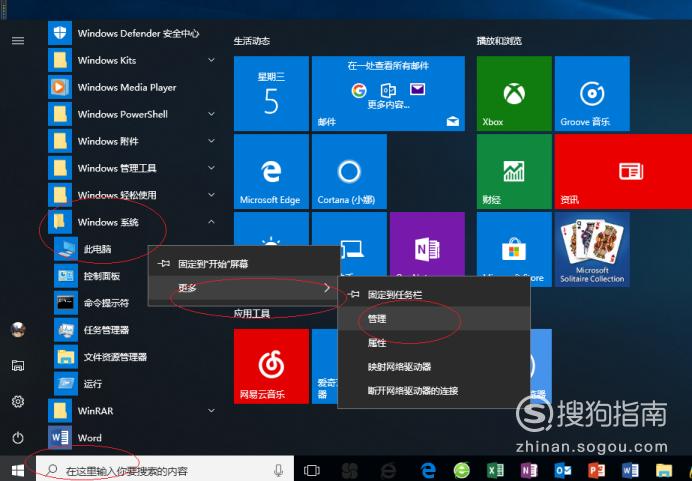This screenshot has width=692, height=481.
Task: Open the 网易云音乐 tile
Action: point(271,366)
